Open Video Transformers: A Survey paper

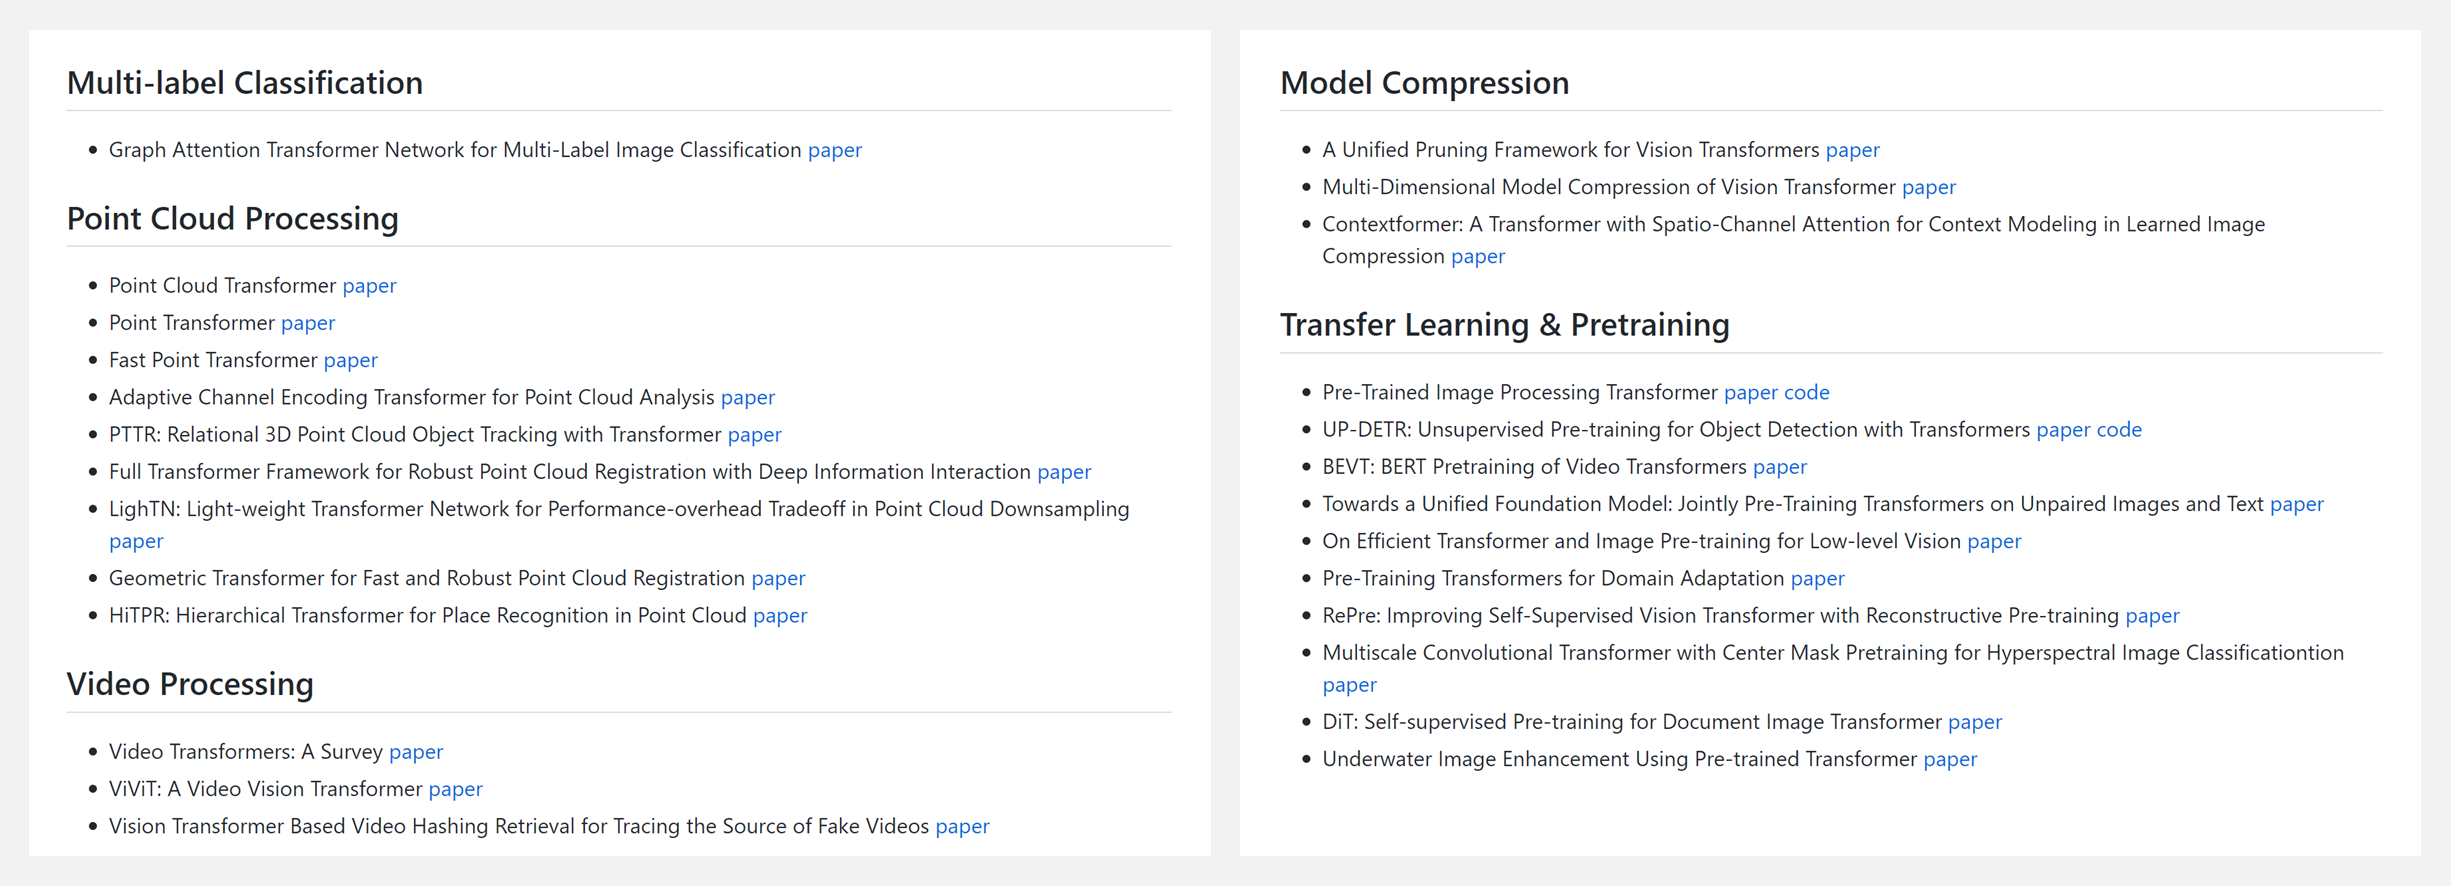[416, 751]
